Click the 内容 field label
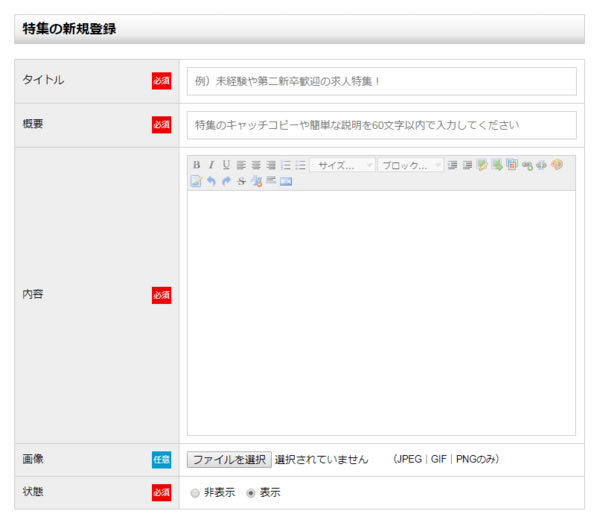 [33, 294]
